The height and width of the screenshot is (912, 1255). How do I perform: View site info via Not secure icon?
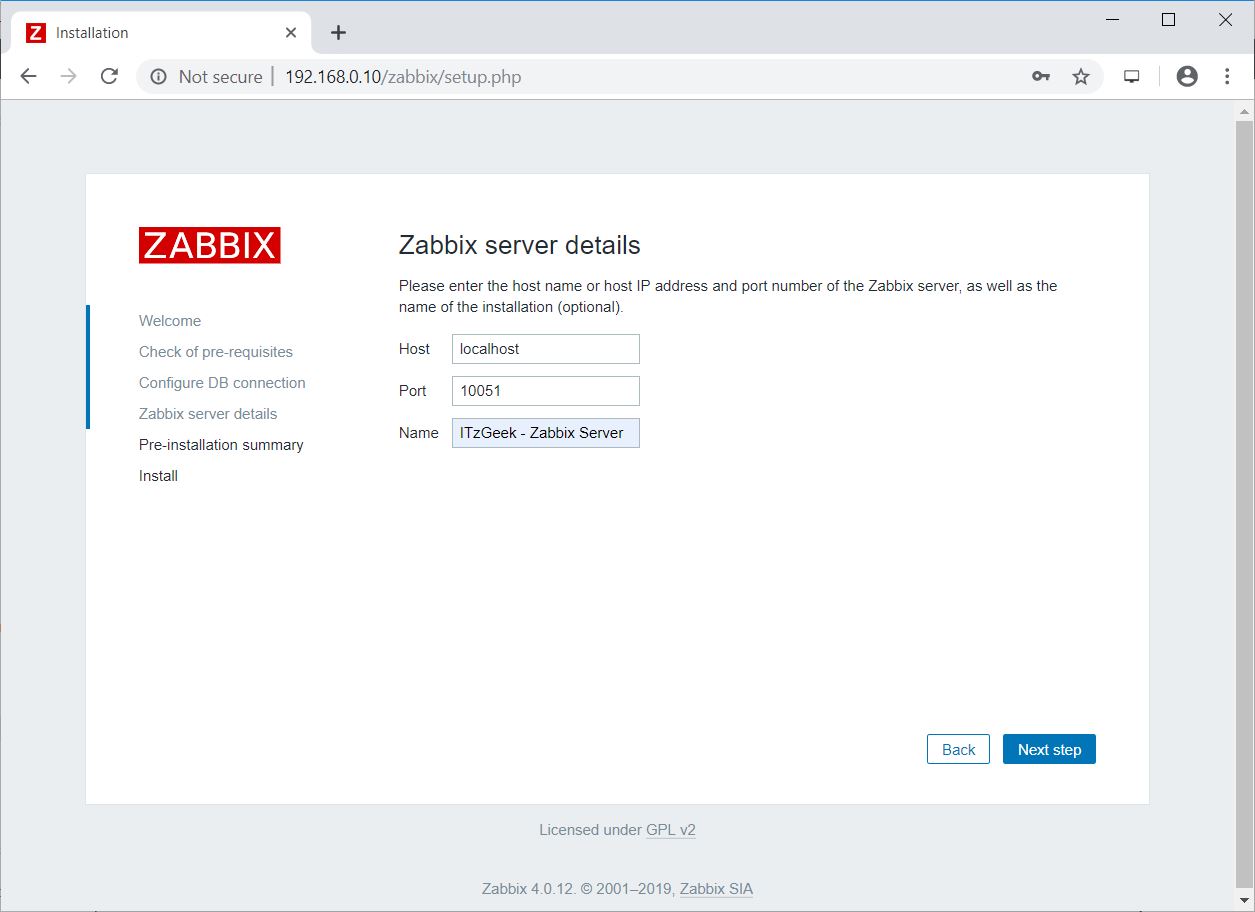[157, 77]
